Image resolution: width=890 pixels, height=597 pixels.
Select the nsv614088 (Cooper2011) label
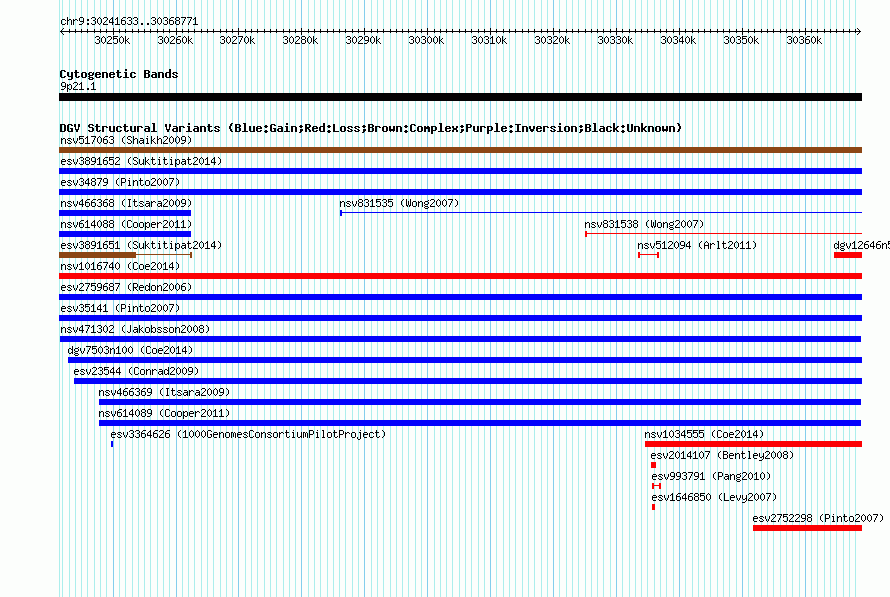126,224
